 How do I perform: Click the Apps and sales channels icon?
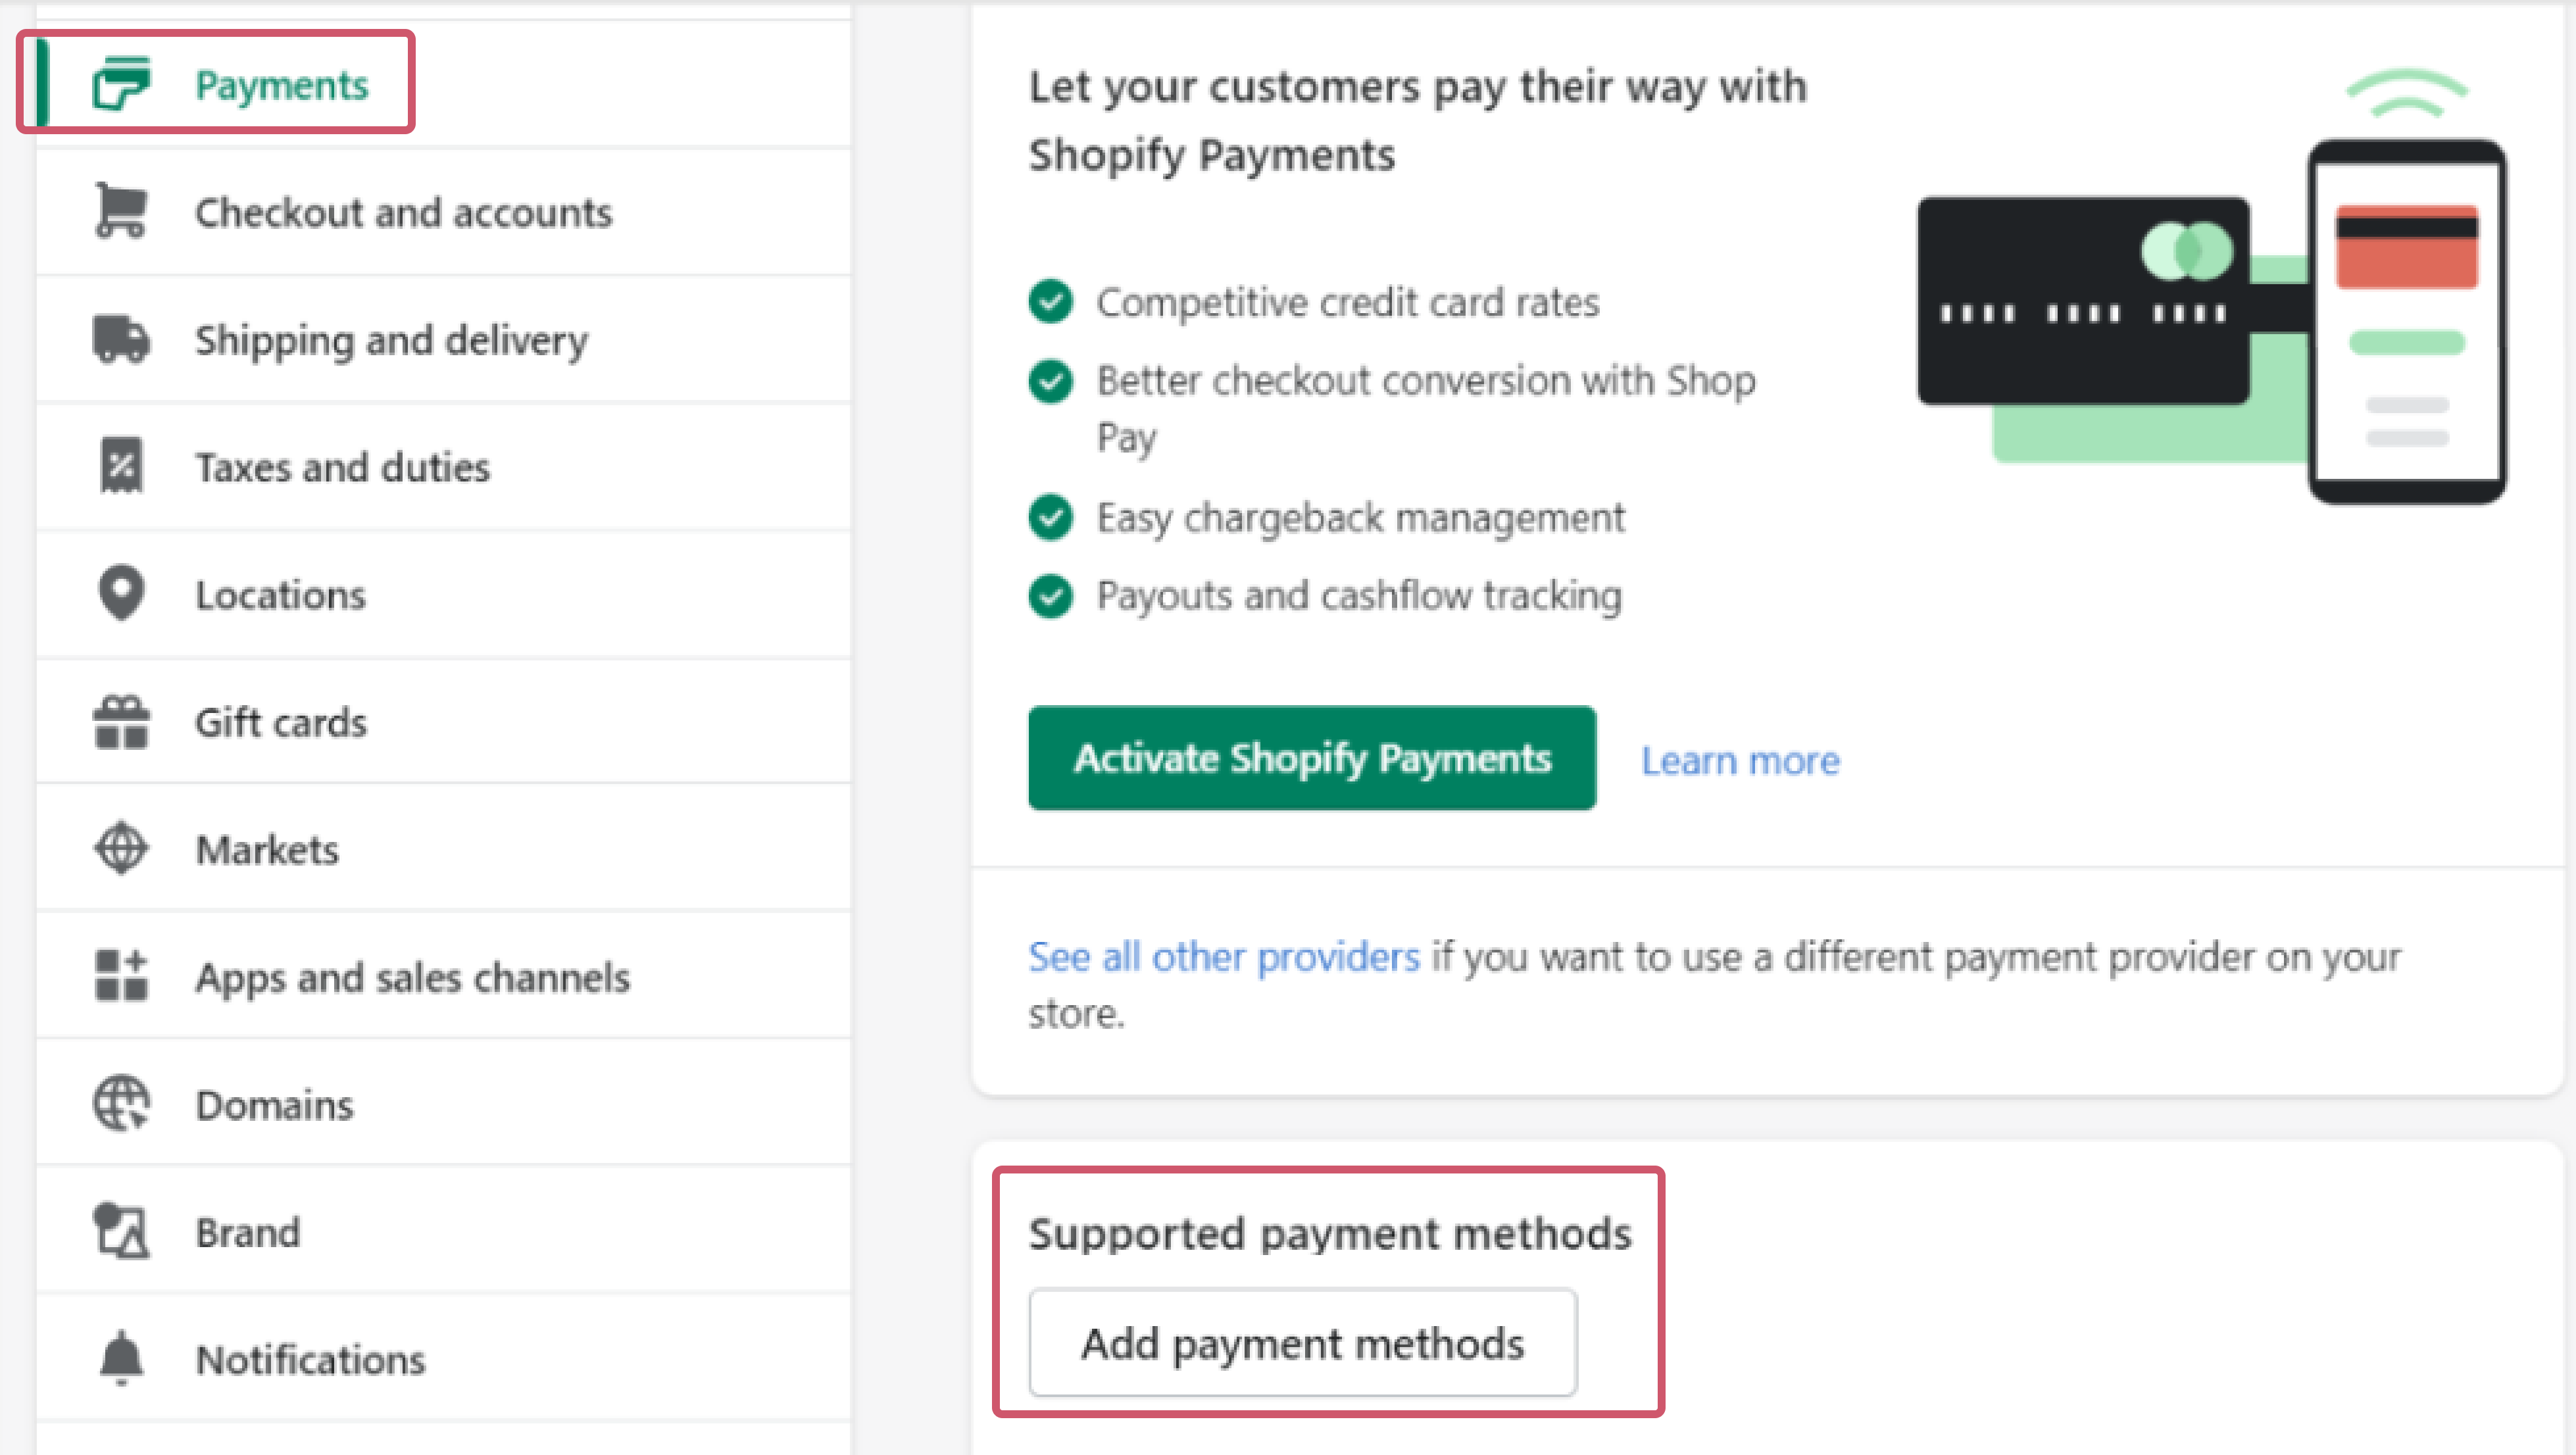(122, 975)
